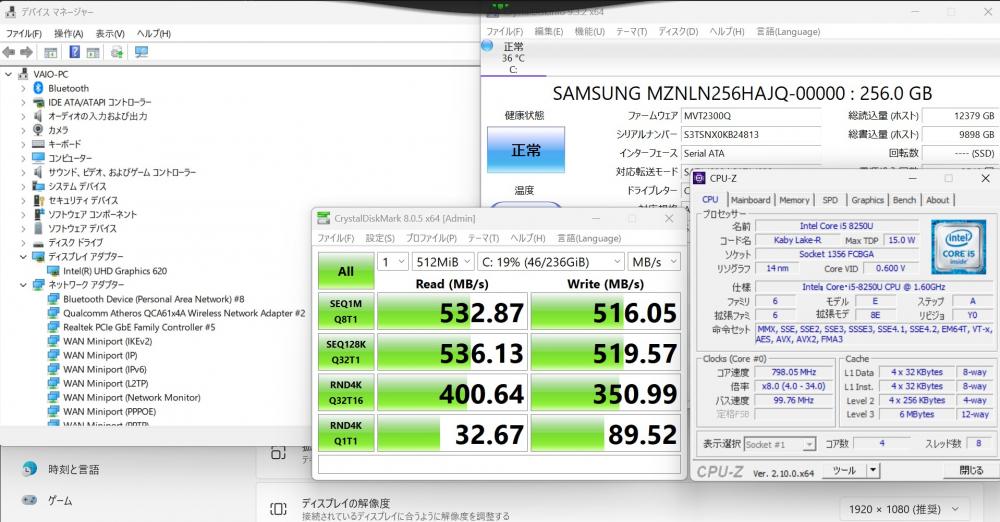Open the C: 19% drive selection dropdown
1000x522 pixels.
[x=550, y=262]
